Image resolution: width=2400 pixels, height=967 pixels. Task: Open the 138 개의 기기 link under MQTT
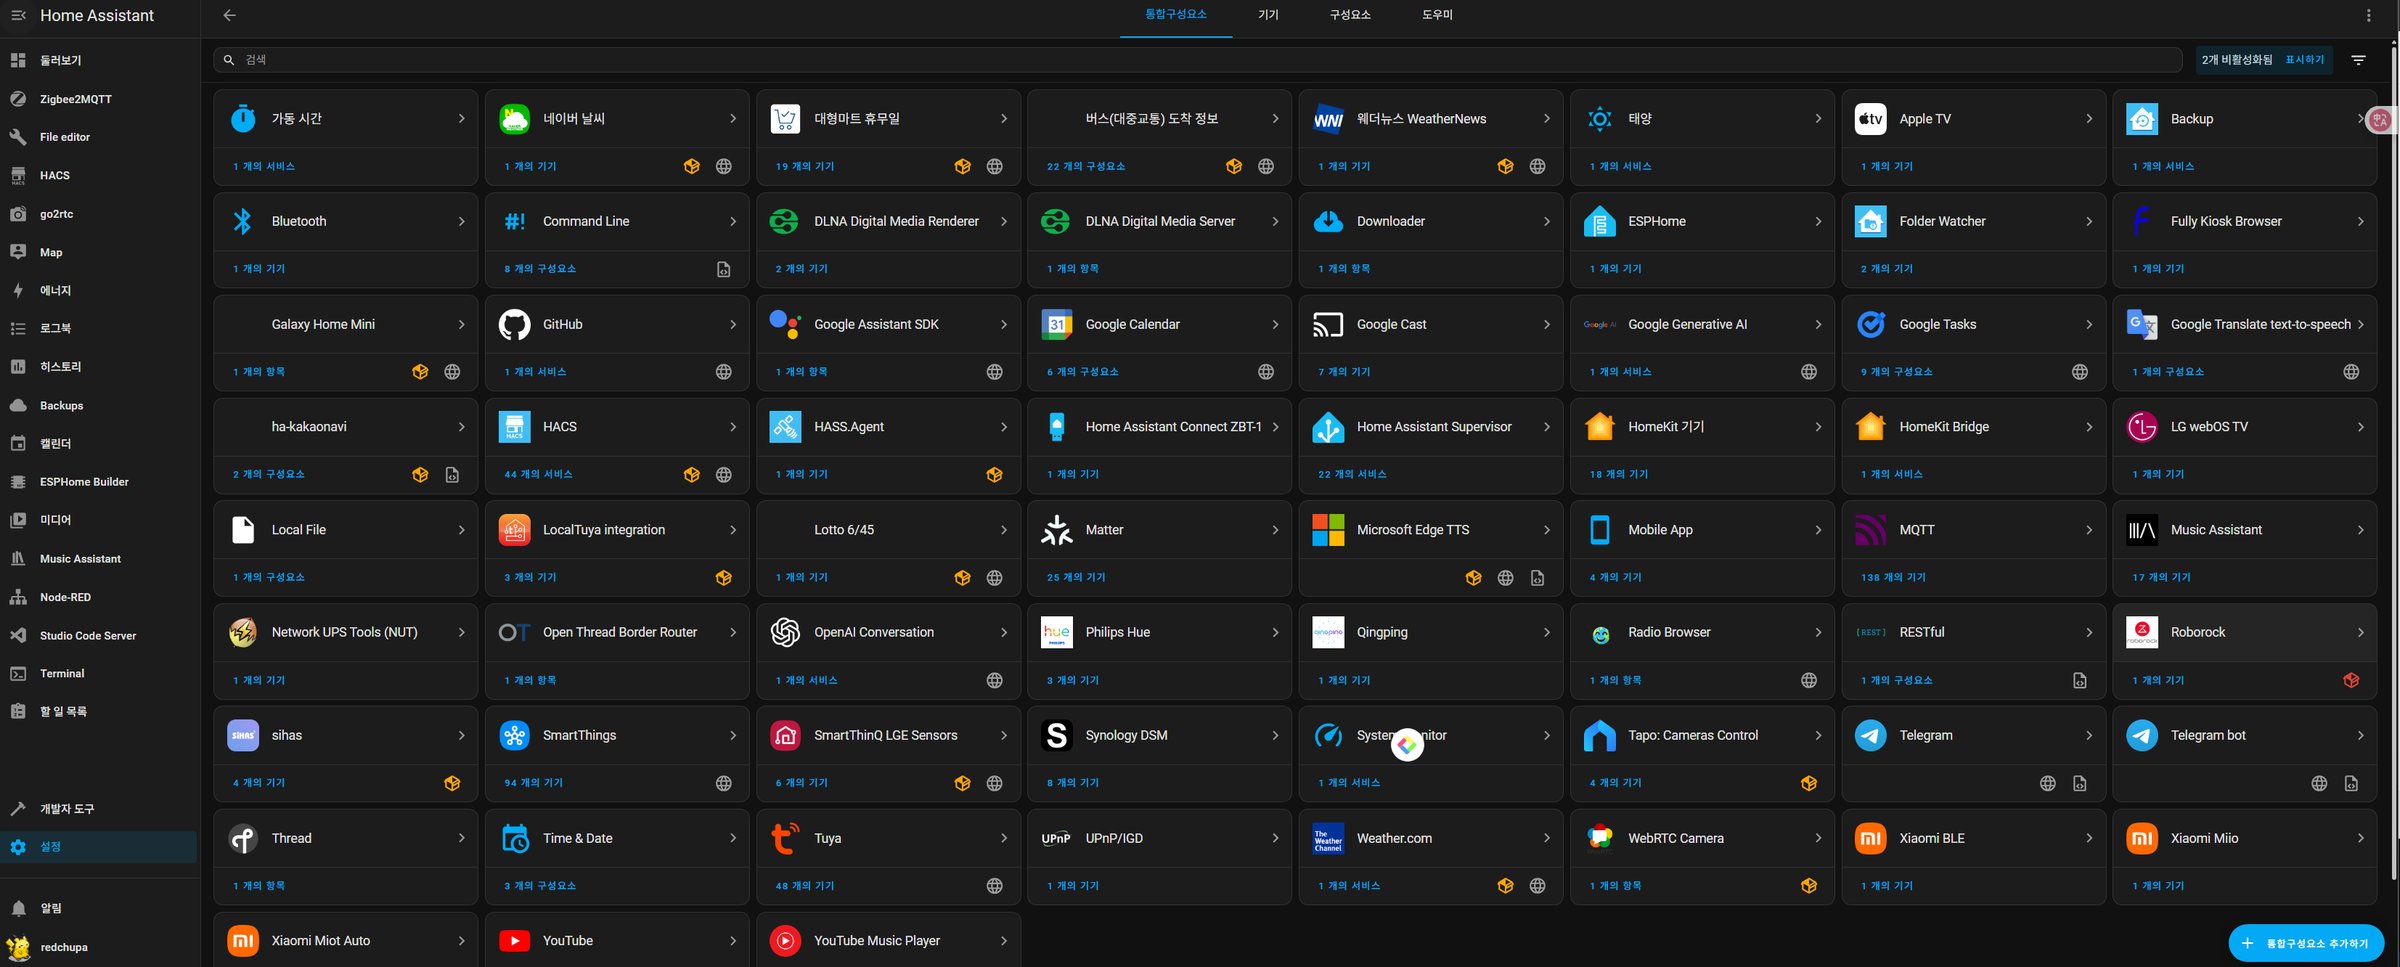(1892, 578)
